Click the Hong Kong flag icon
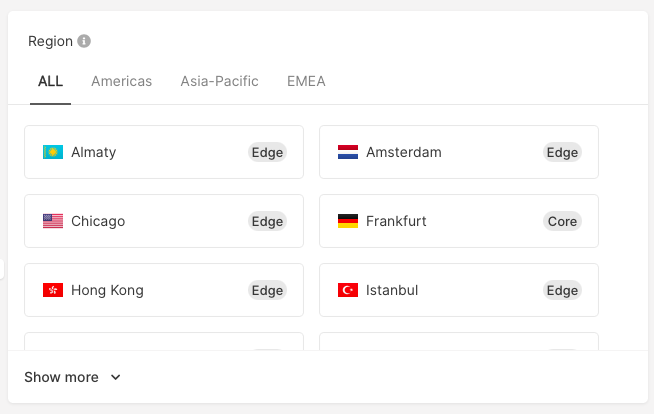This screenshot has height=414, width=654. click(x=53, y=290)
